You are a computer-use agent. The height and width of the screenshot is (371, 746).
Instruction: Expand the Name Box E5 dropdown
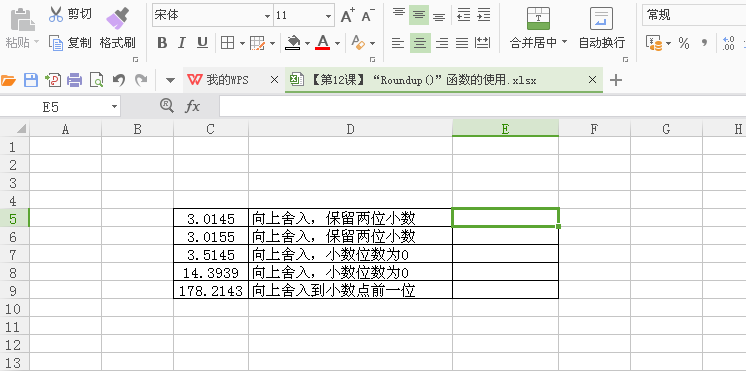pos(114,107)
